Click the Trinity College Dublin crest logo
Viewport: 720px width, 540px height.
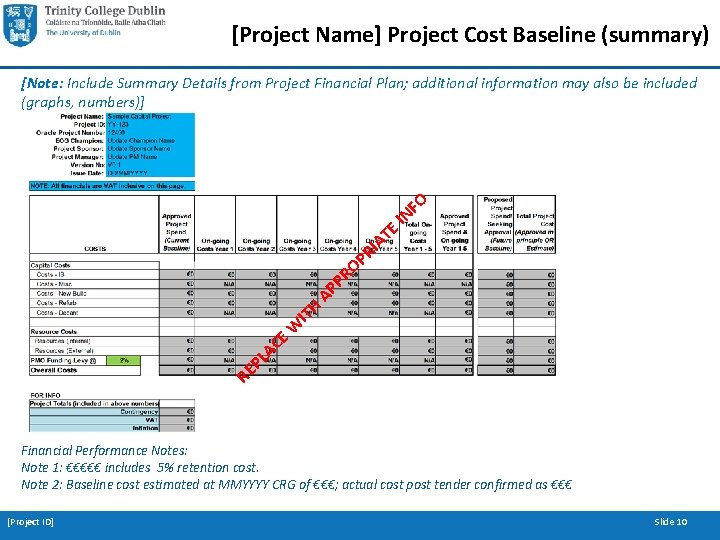19,24
